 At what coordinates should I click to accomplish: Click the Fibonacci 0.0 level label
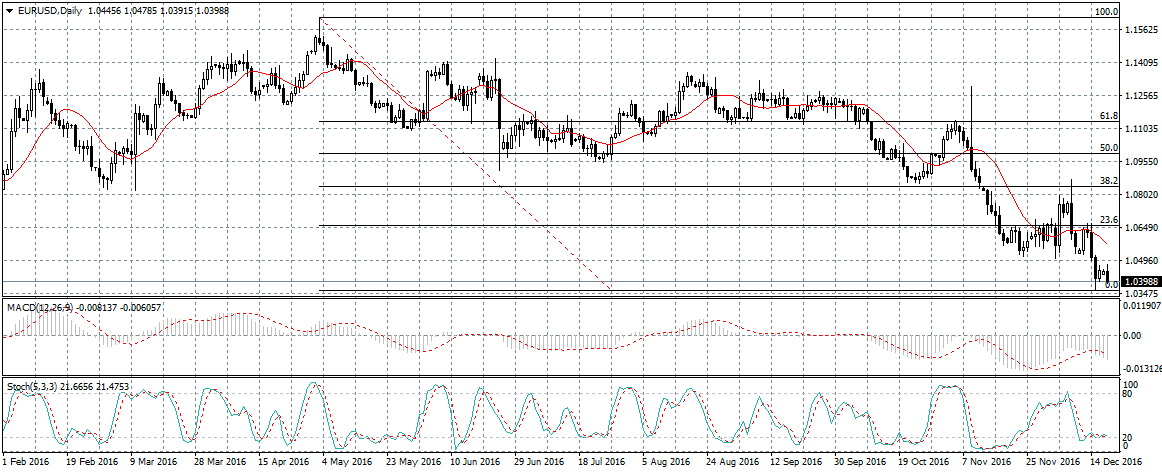1110,285
